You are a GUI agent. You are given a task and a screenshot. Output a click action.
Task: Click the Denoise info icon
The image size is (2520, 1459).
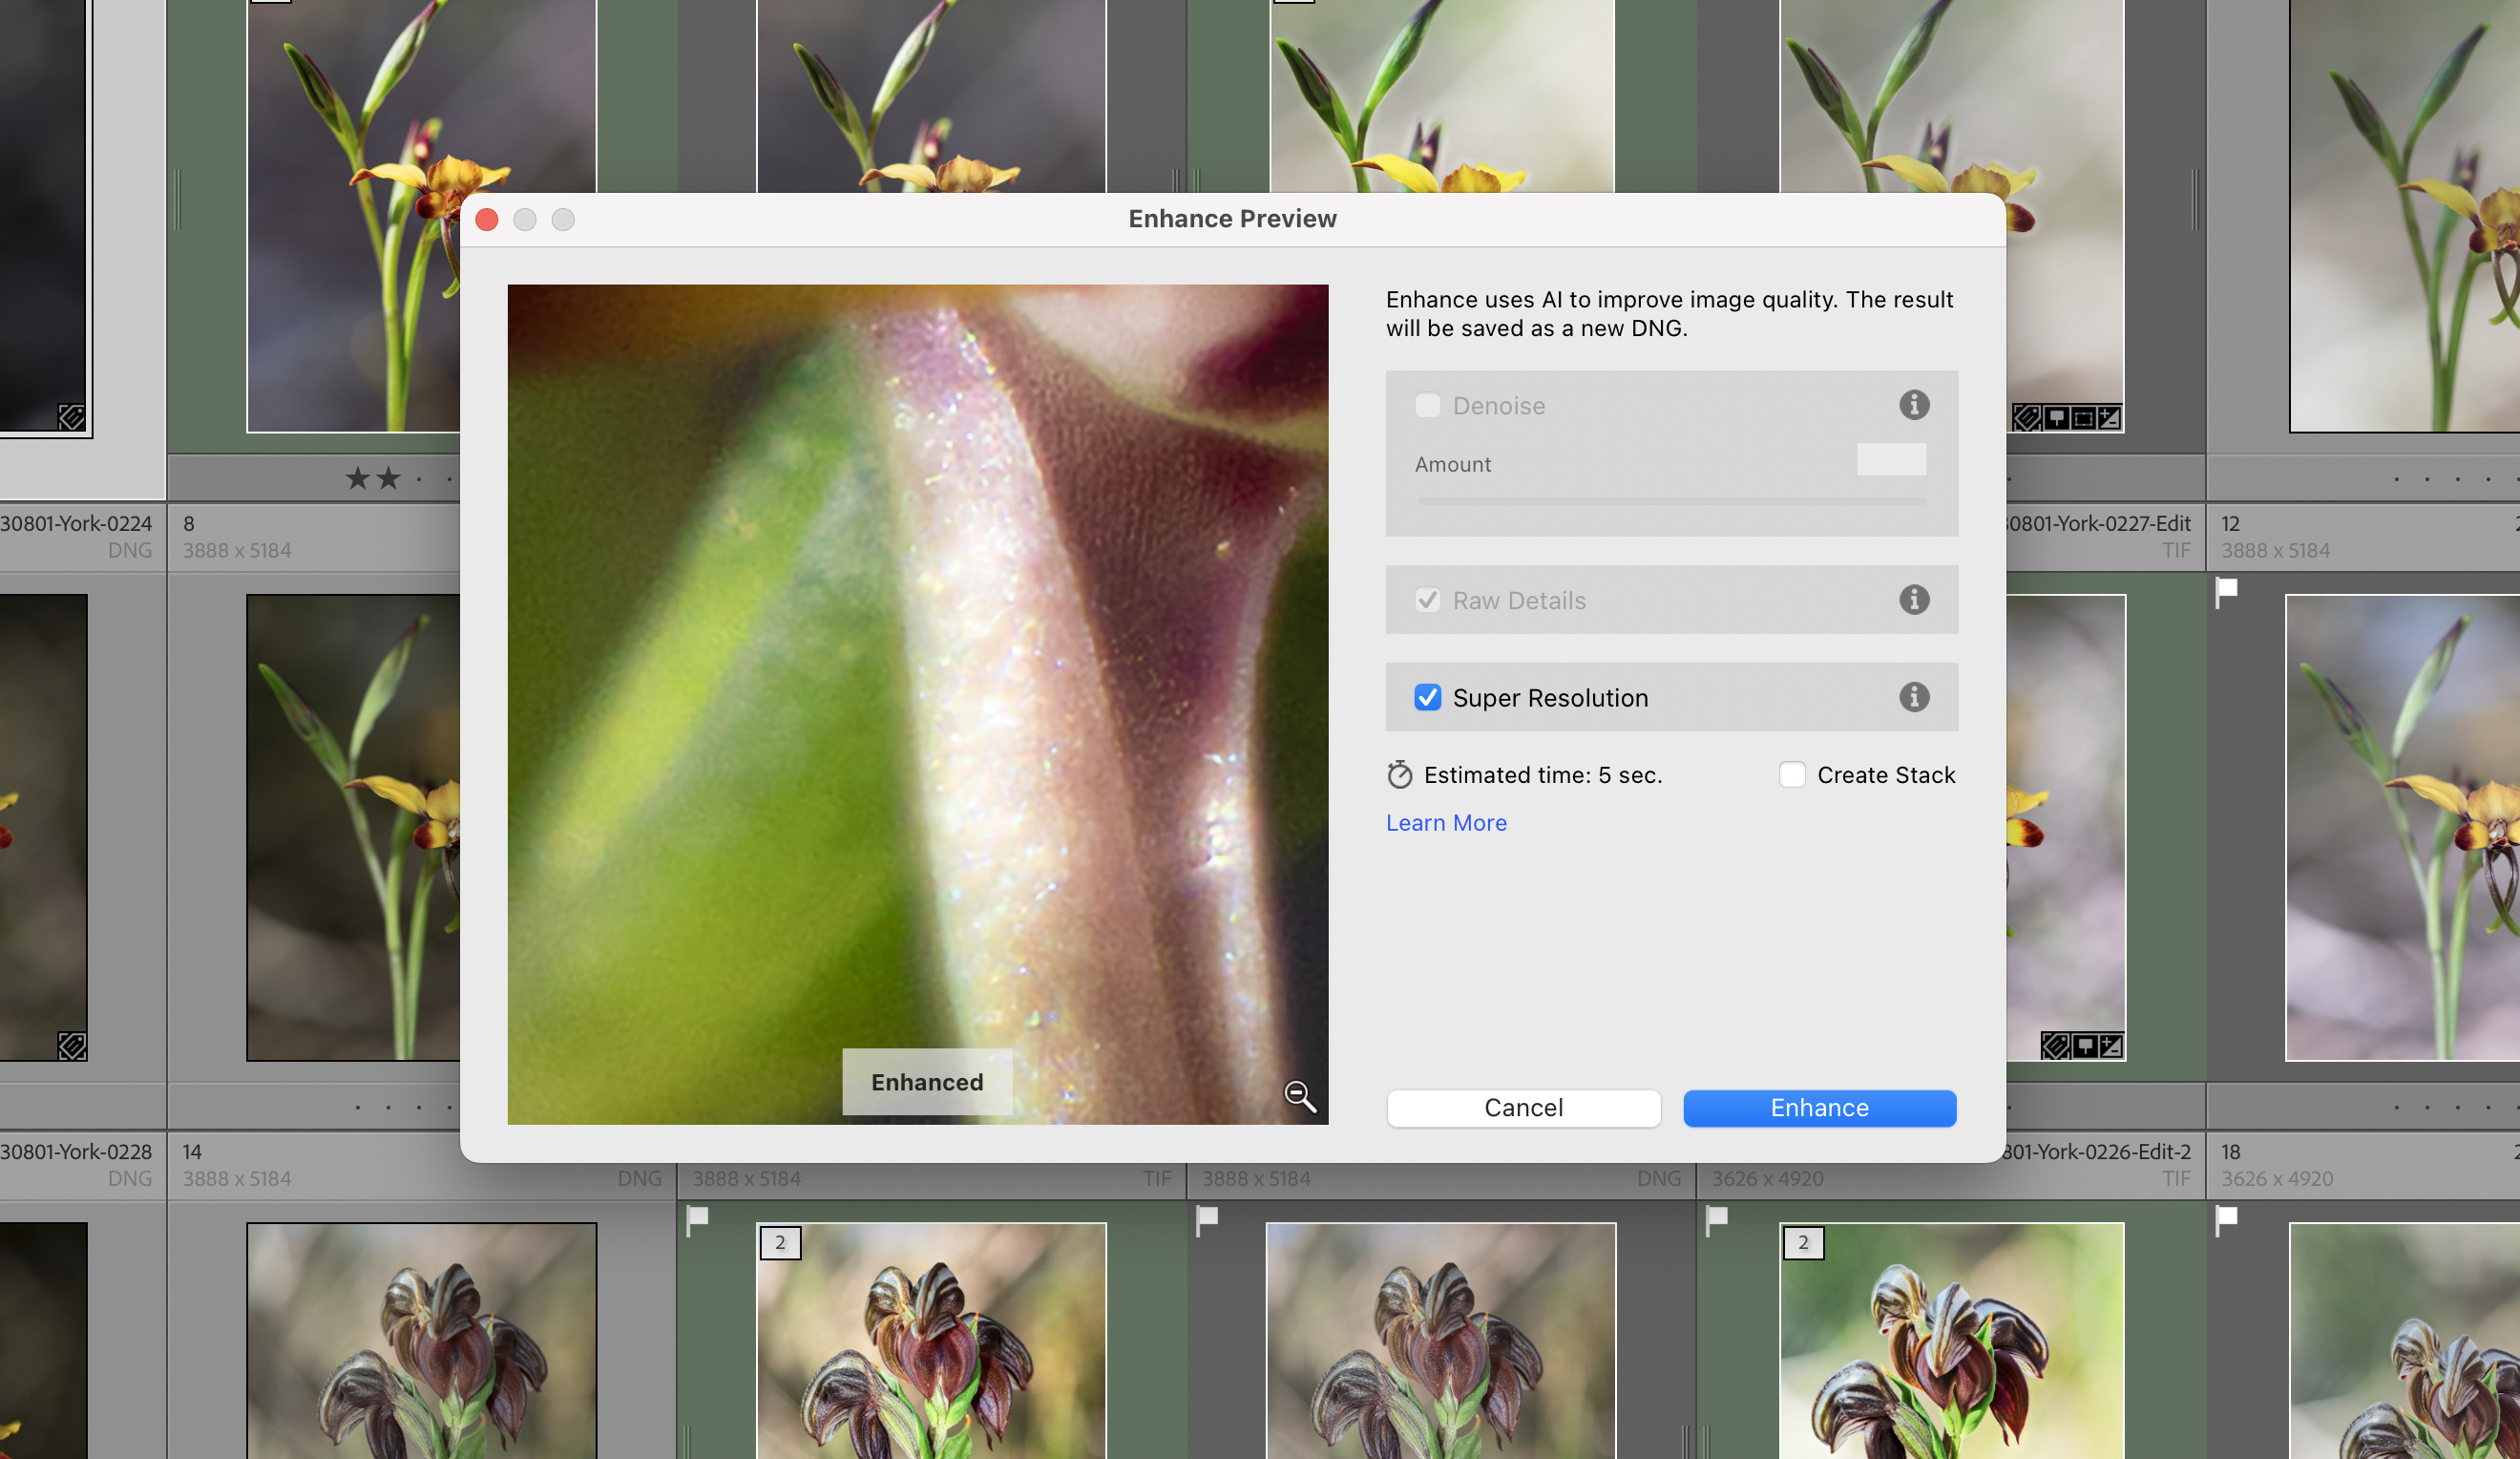[1913, 405]
